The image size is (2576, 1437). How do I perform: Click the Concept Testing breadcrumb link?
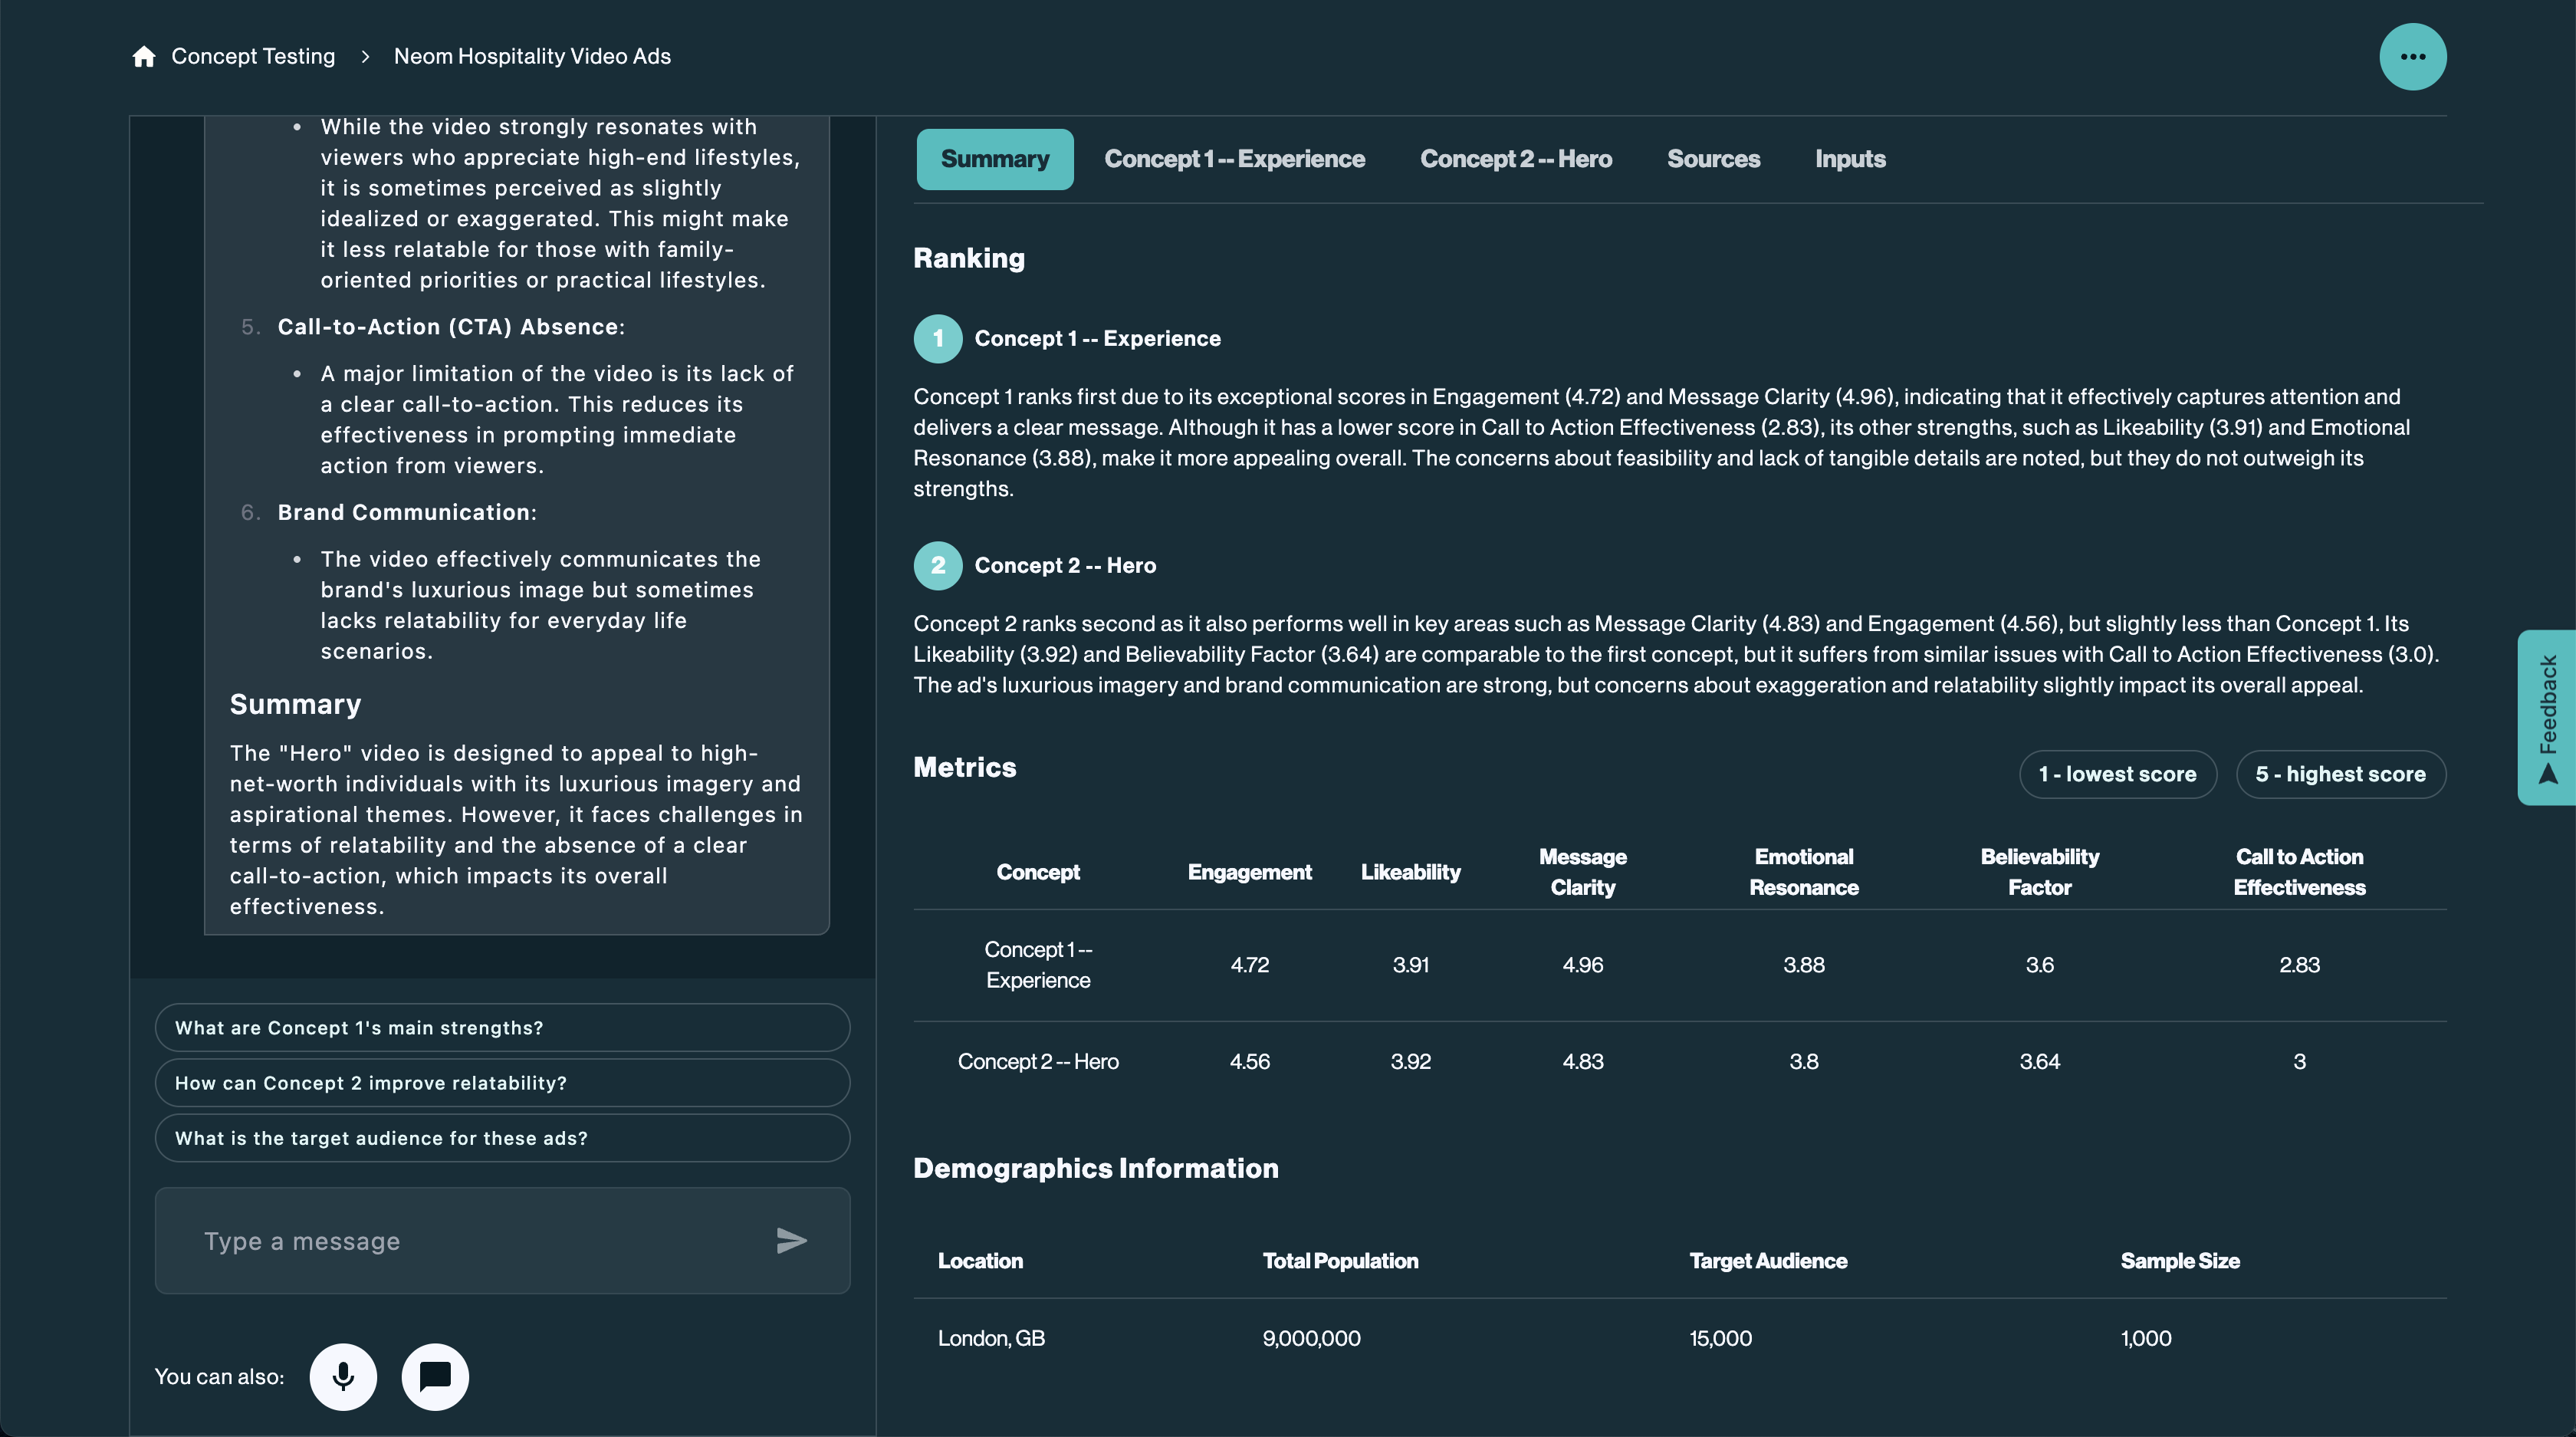click(253, 57)
